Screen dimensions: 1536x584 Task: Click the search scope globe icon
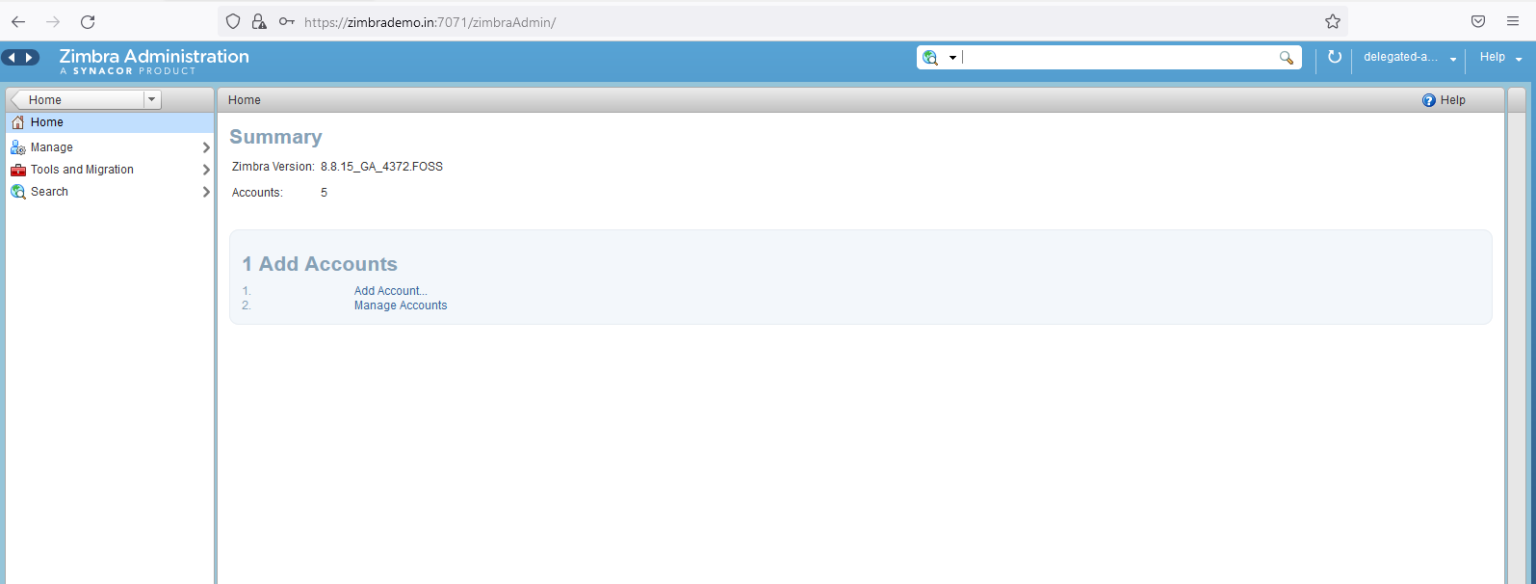pyautogui.click(x=932, y=57)
